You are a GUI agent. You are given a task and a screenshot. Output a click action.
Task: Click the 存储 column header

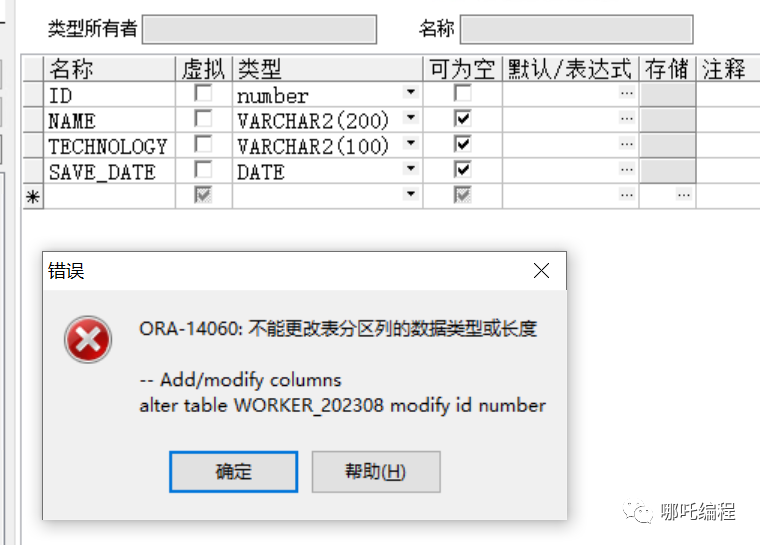click(x=667, y=68)
